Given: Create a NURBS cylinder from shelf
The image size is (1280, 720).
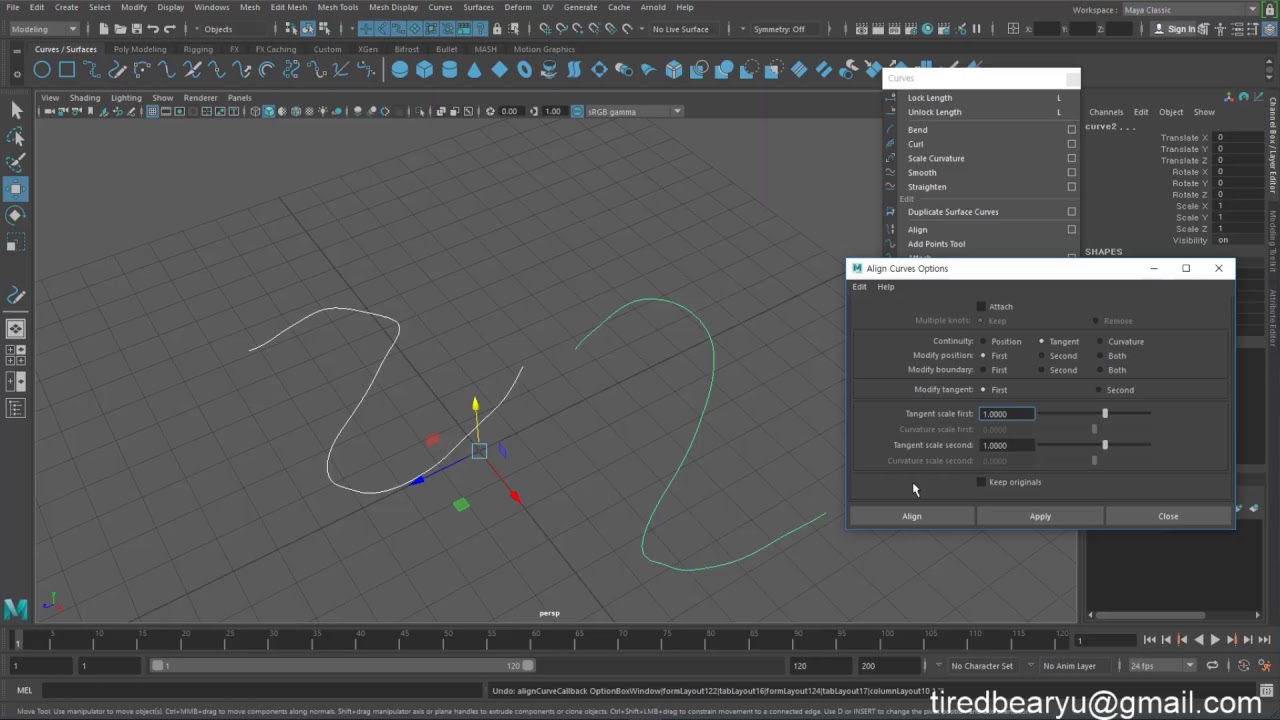Looking at the screenshot, I should click(x=449, y=69).
